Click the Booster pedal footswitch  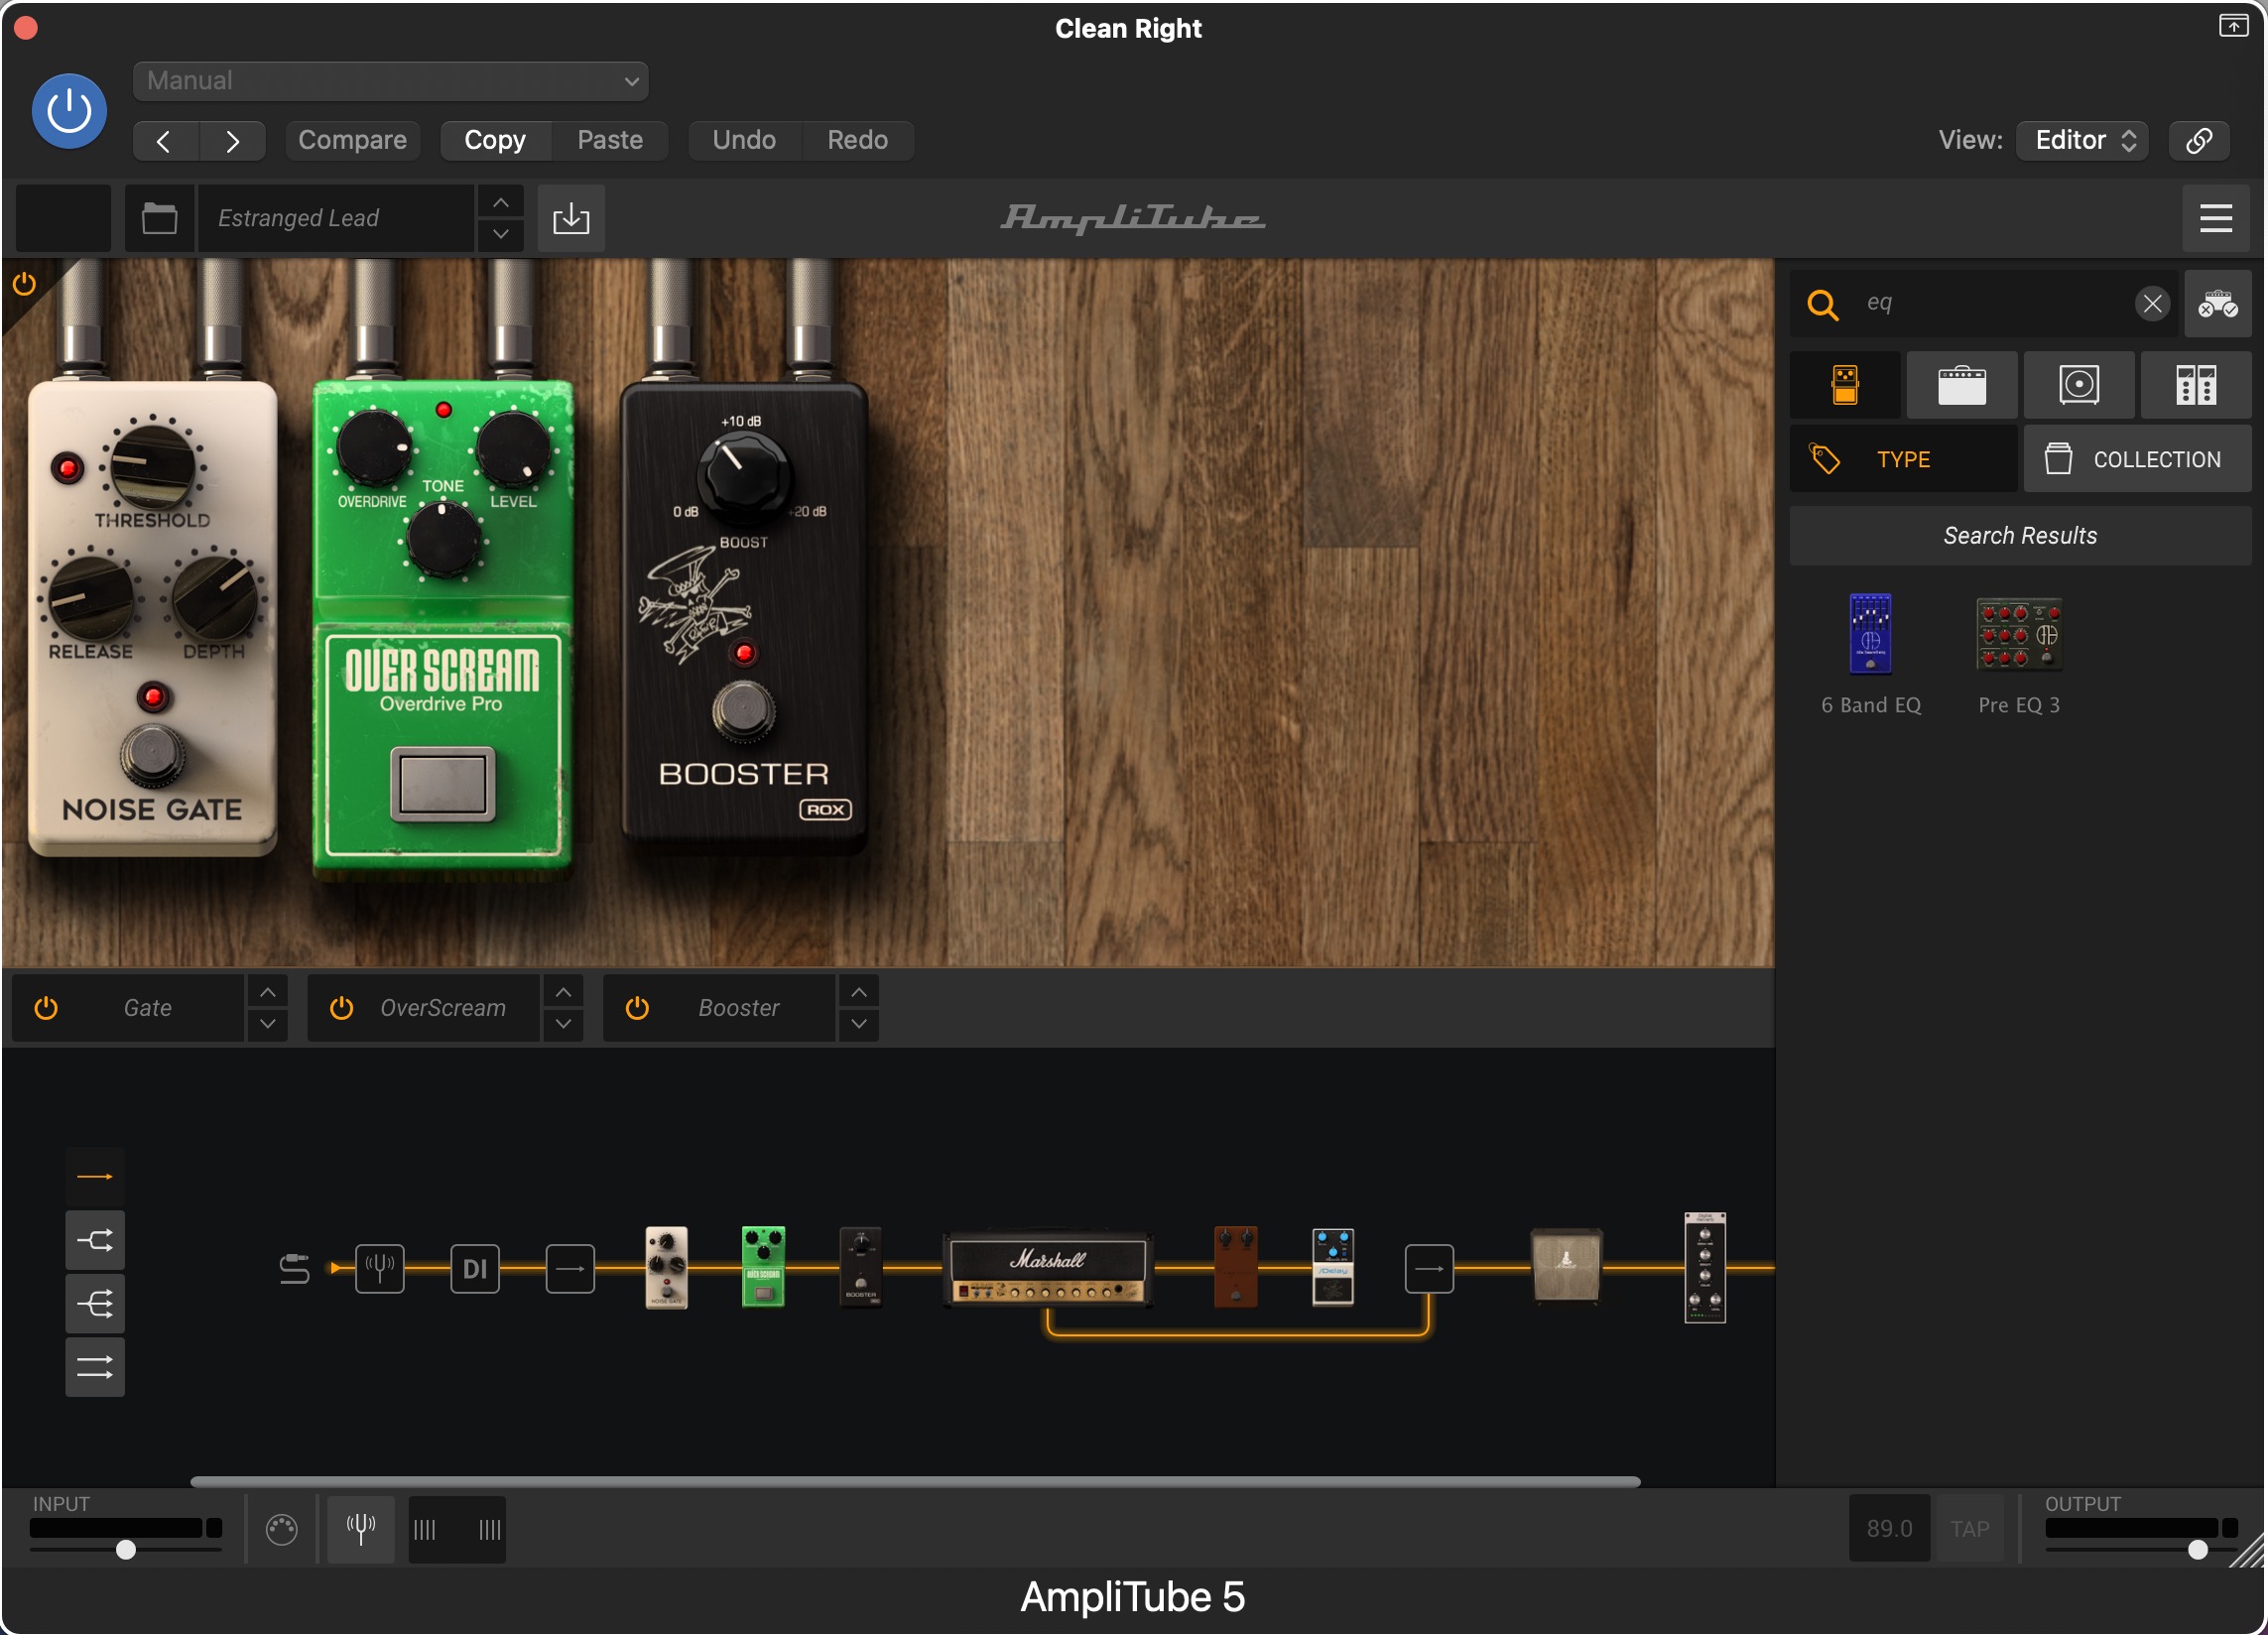[x=743, y=711]
